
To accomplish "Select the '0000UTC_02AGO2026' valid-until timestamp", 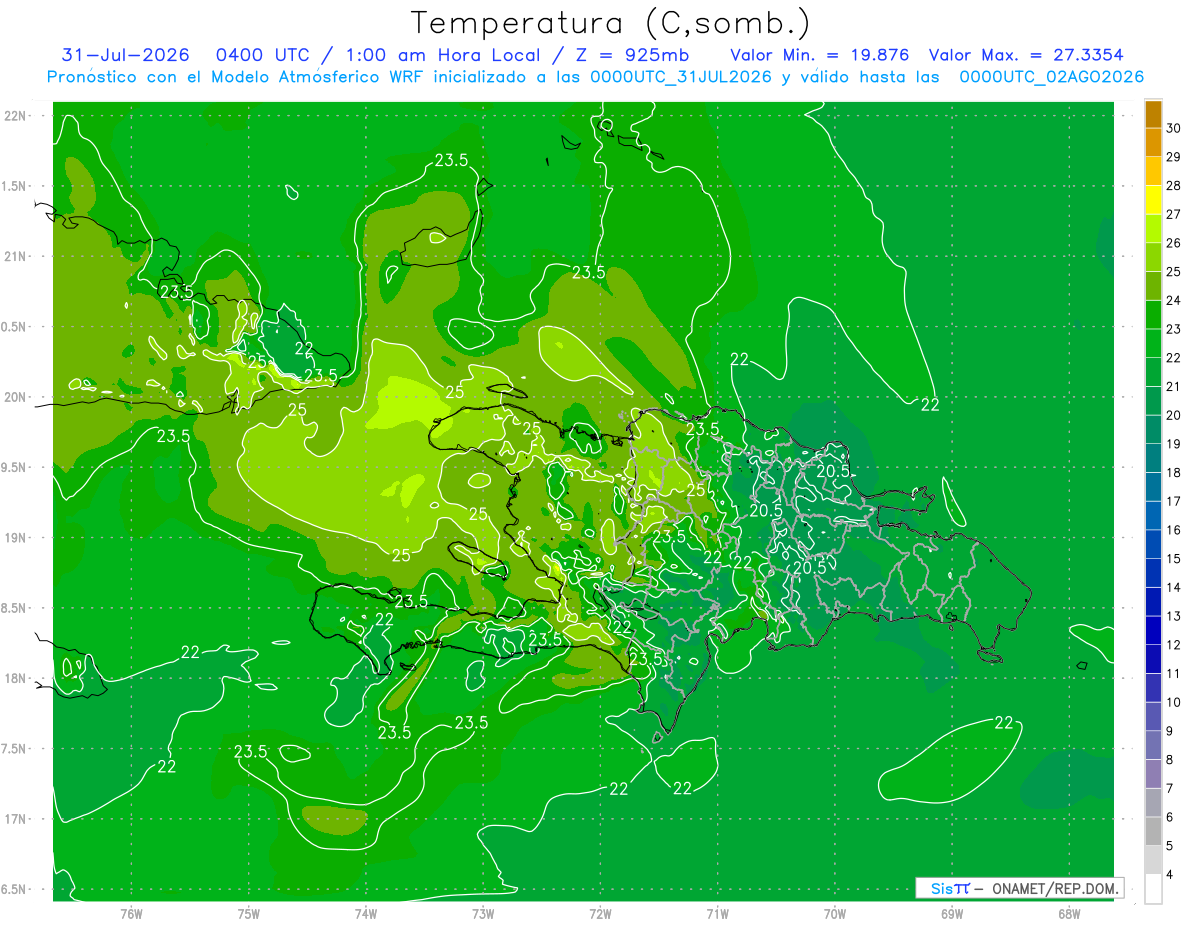I will click(1052, 77).
